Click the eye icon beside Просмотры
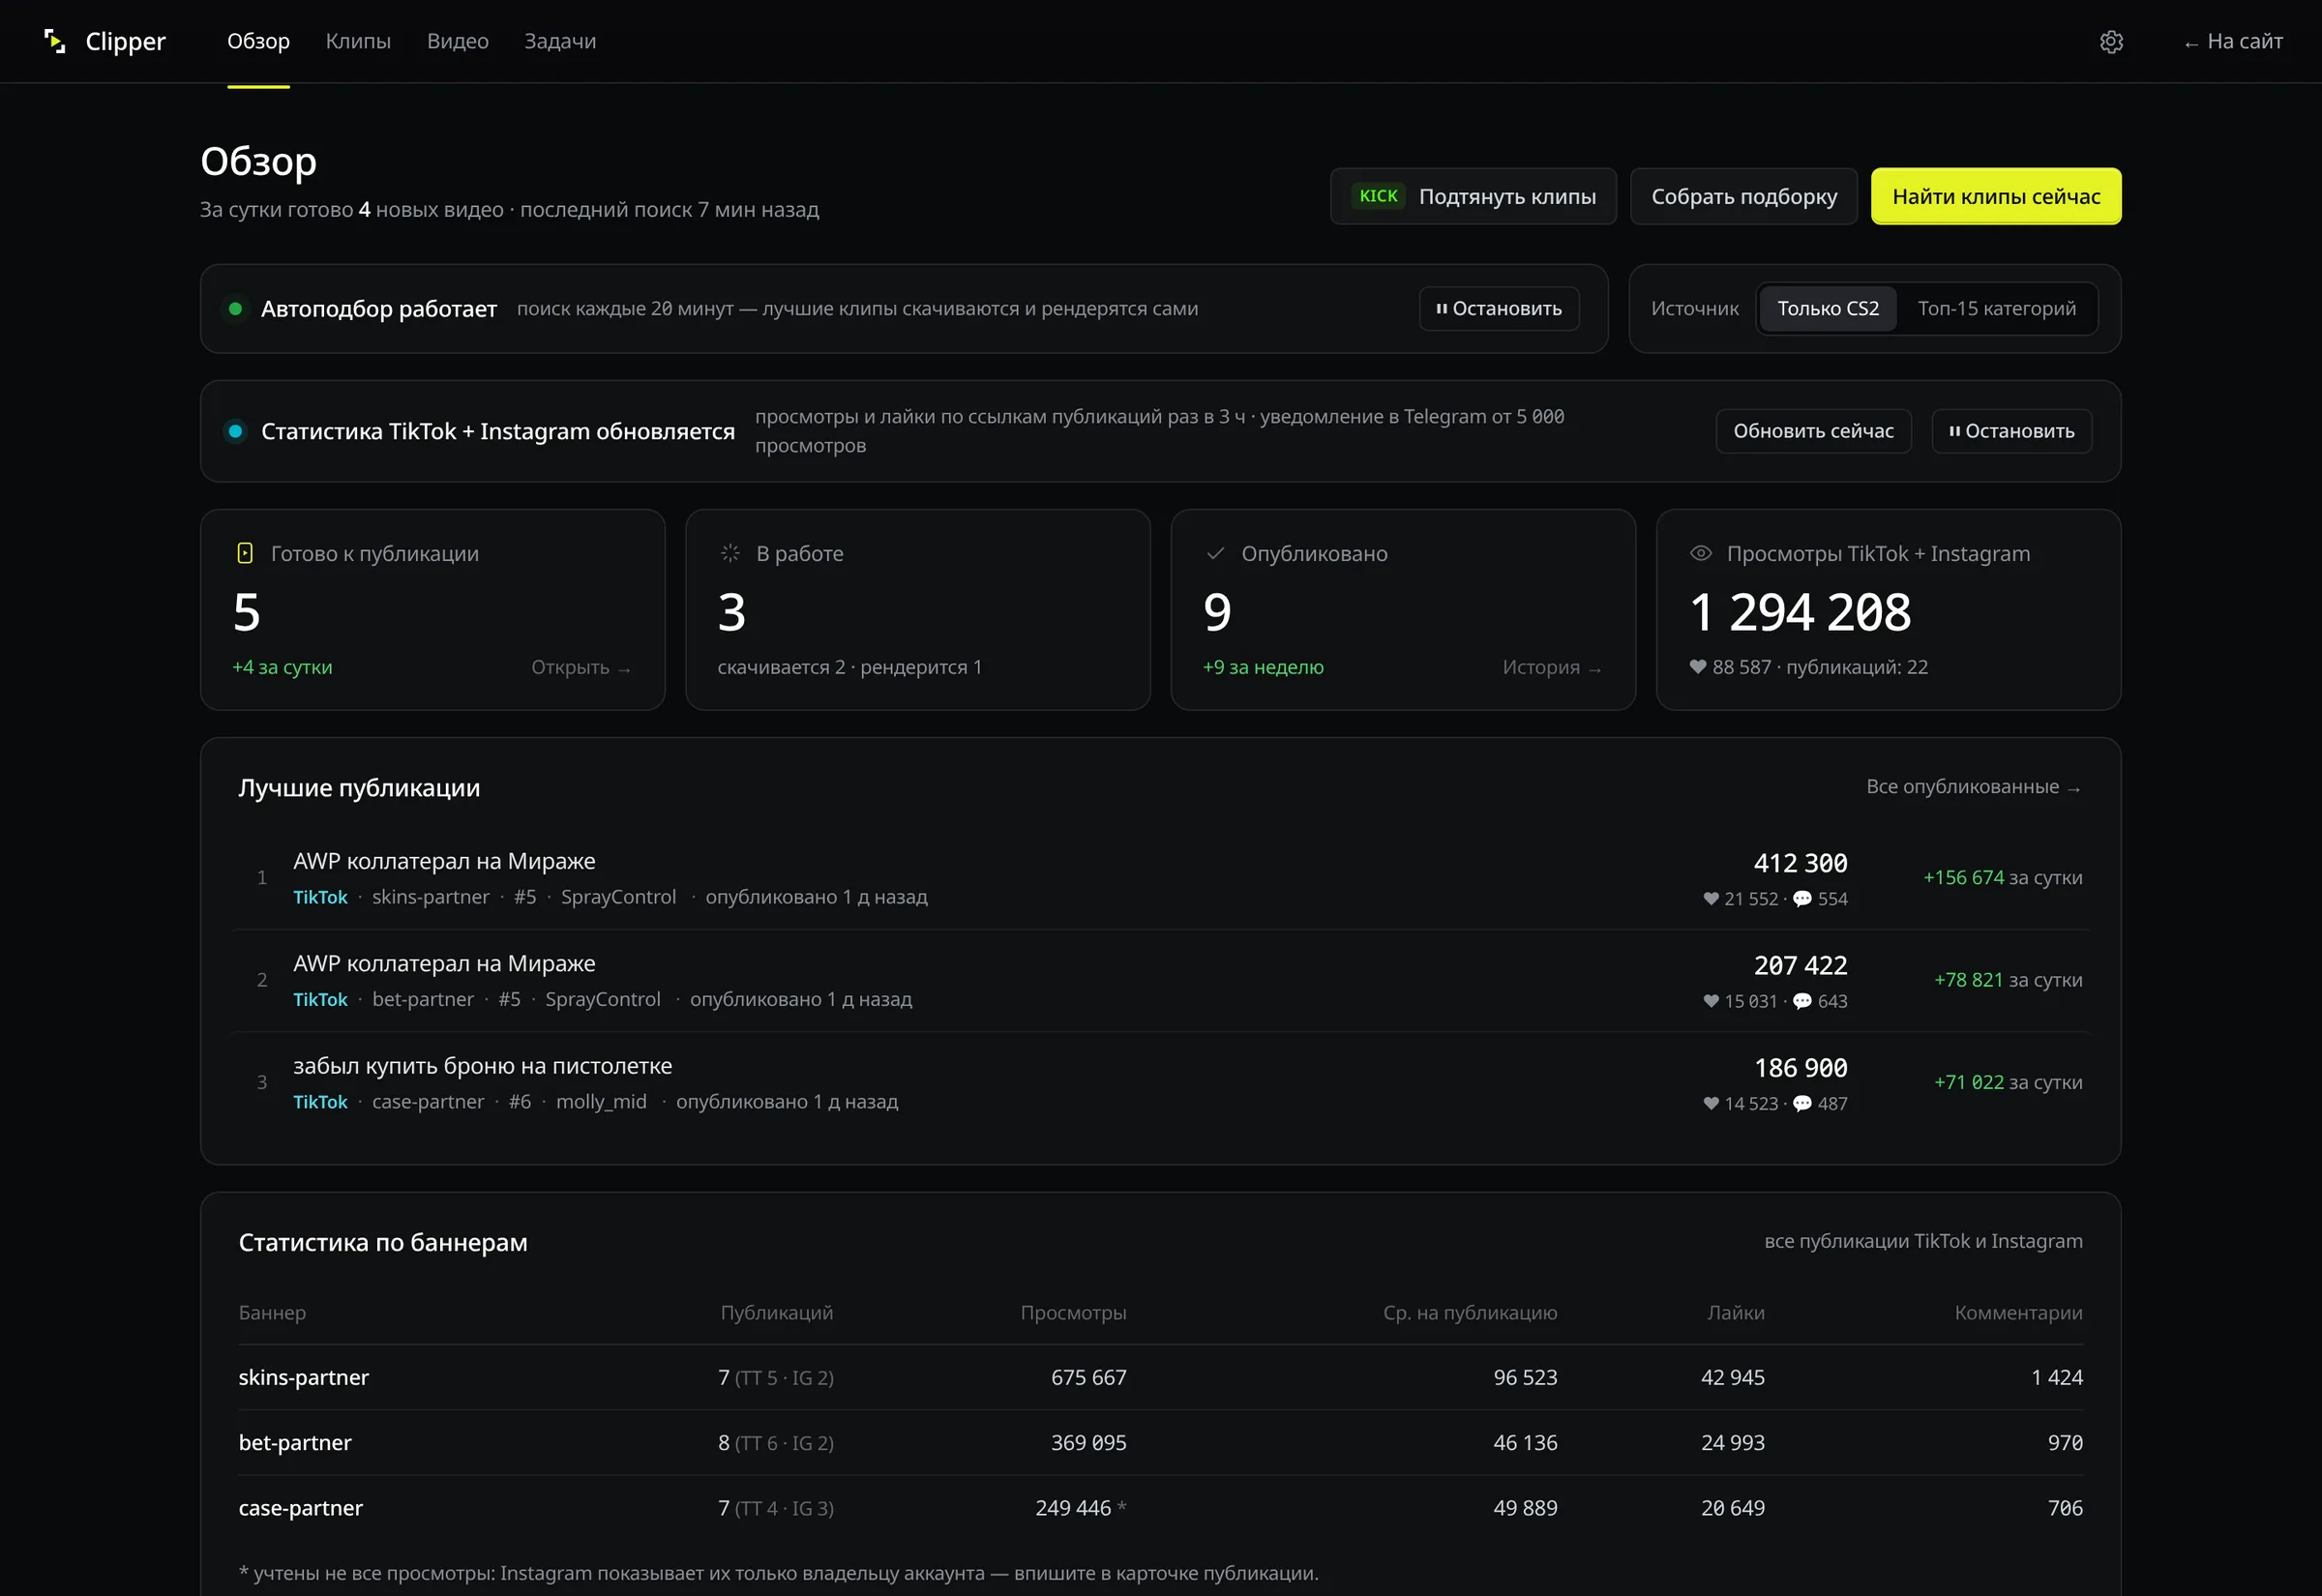 point(1700,553)
